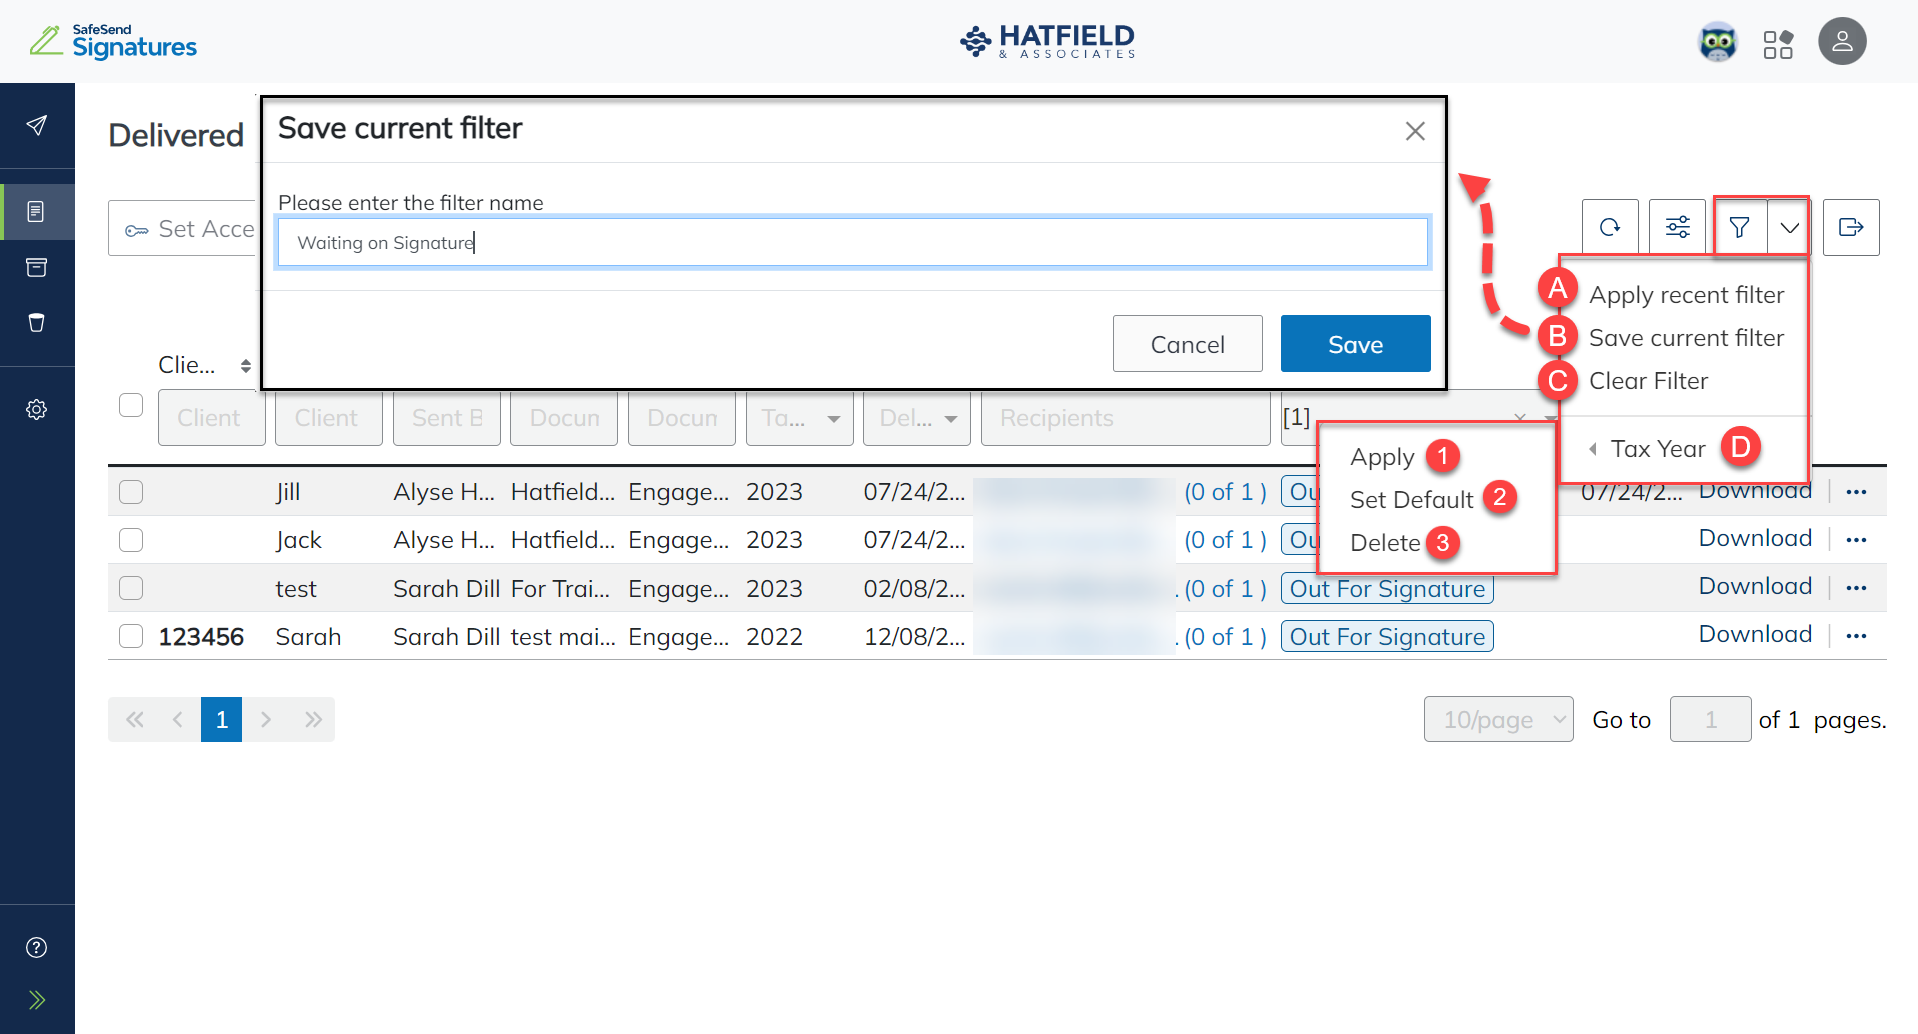1918x1034 pixels.
Task: Open the apps grid icon near profile
Action: (1779, 41)
